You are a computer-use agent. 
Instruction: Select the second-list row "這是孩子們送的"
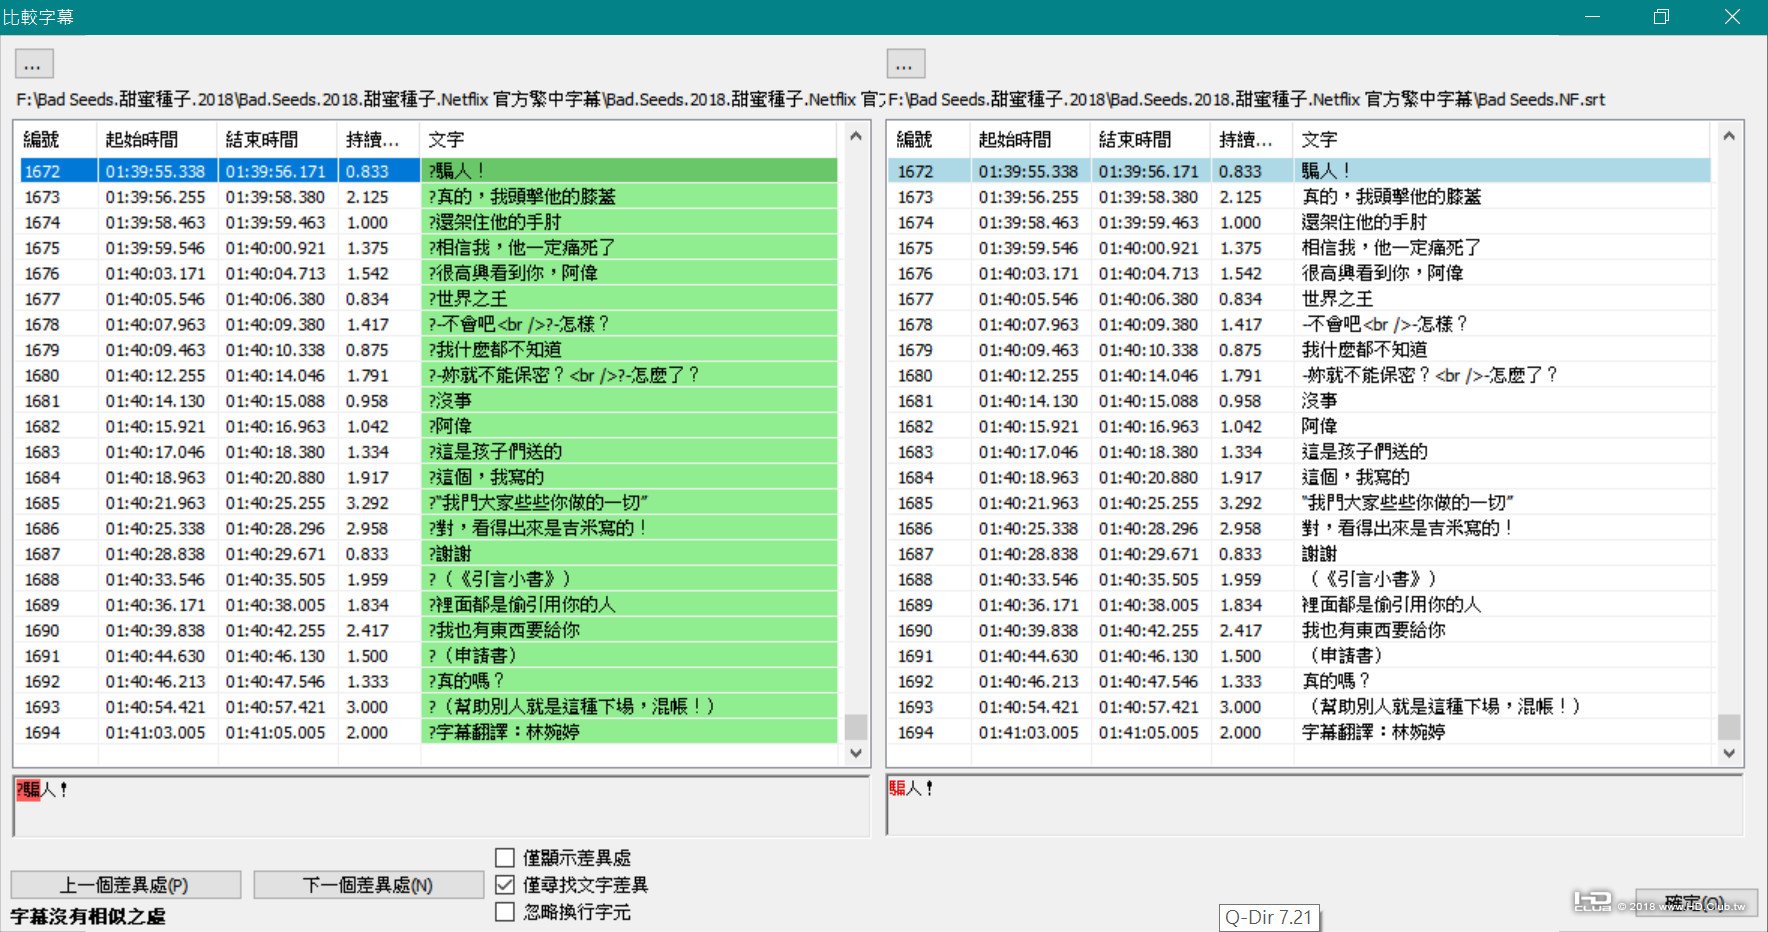point(1300,452)
